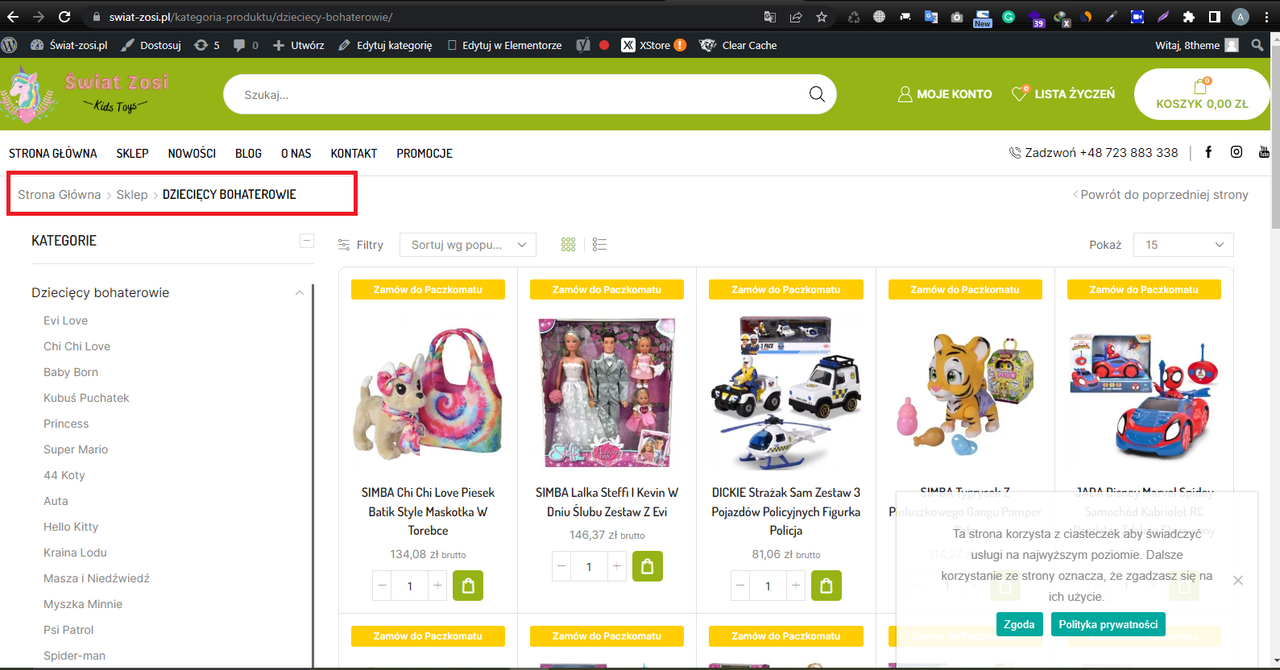Decrease quantity for Chi Chi Love Piesek
Image resolution: width=1280 pixels, height=670 pixels.
[382, 586]
